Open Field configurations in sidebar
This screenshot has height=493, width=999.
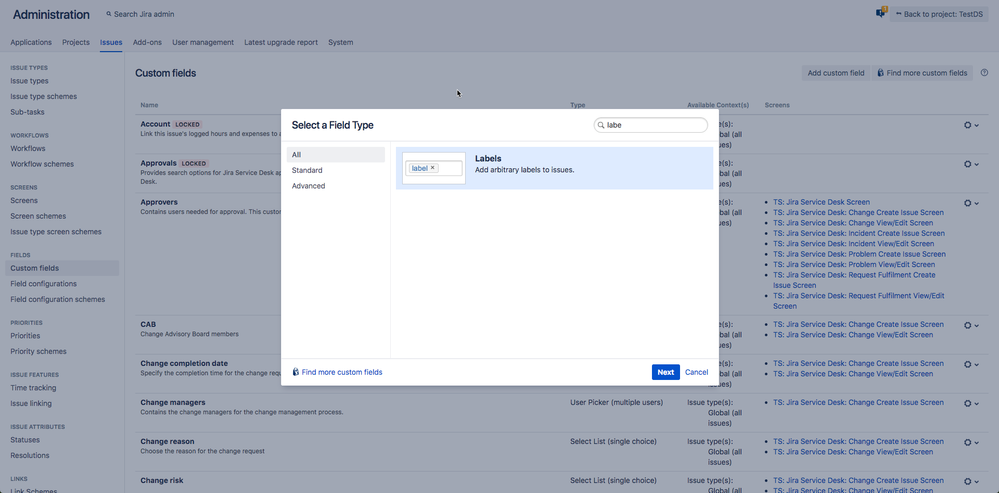click(43, 283)
